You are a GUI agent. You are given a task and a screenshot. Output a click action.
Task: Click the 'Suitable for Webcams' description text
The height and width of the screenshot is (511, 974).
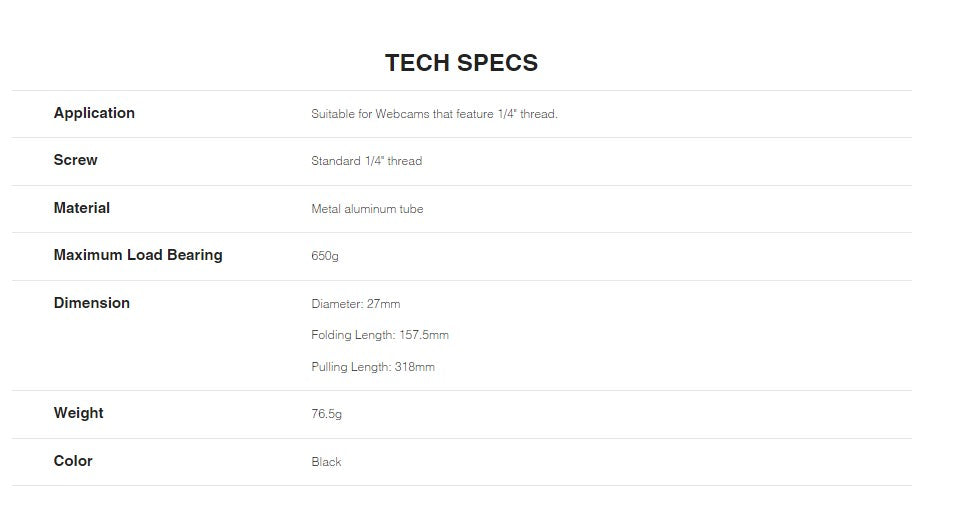click(434, 114)
